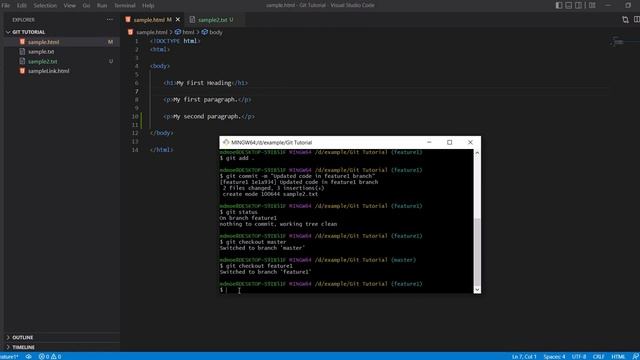640x360 pixels.
Task: Maximize the MINGW64 Git Bash window
Action: click(x=449, y=142)
